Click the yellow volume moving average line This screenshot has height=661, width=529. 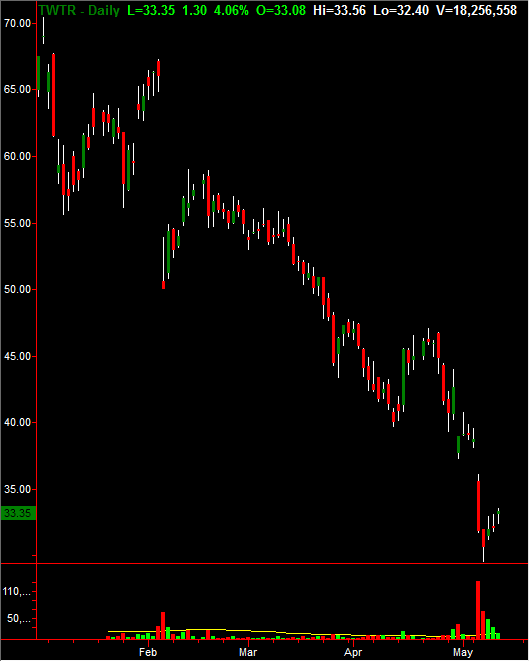pyautogui.click(x=253, y=631)
